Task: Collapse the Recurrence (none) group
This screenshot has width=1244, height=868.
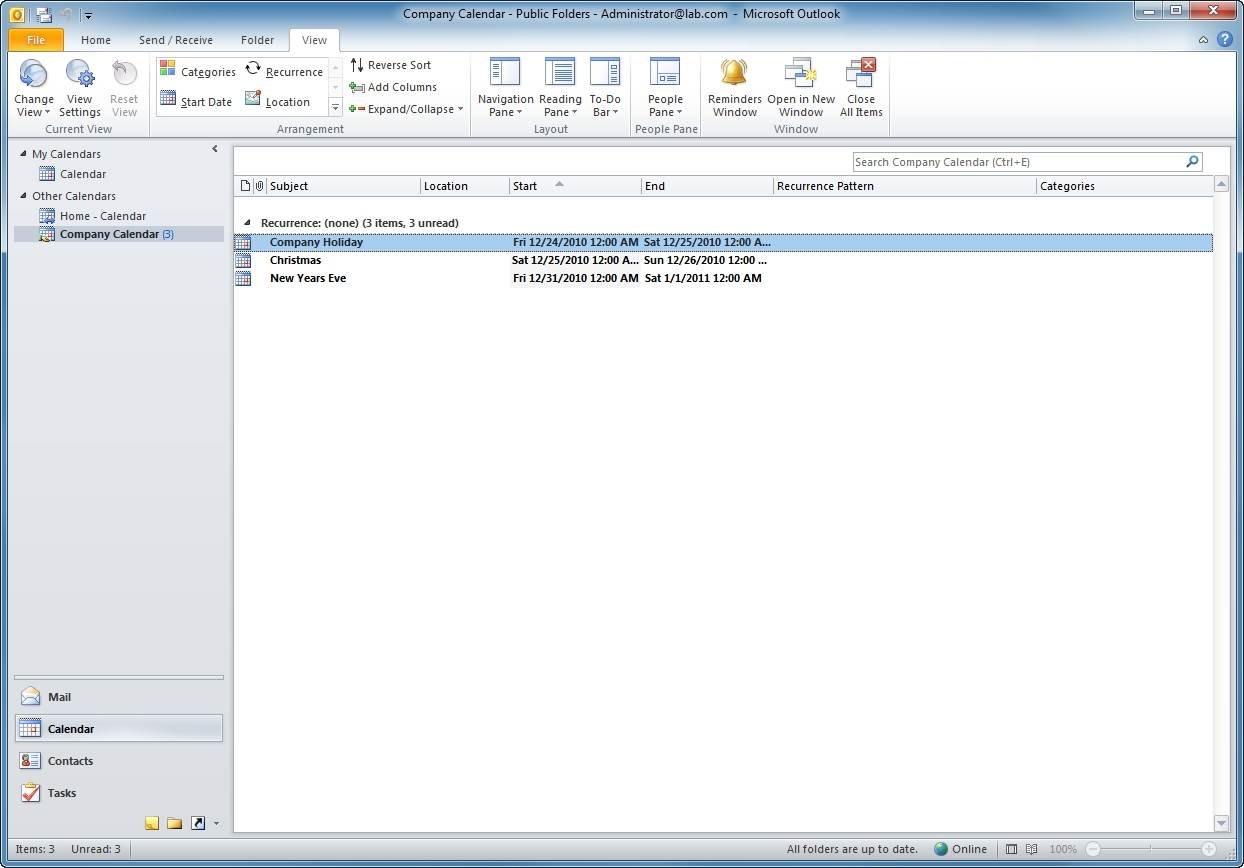Action: point(247,223)
